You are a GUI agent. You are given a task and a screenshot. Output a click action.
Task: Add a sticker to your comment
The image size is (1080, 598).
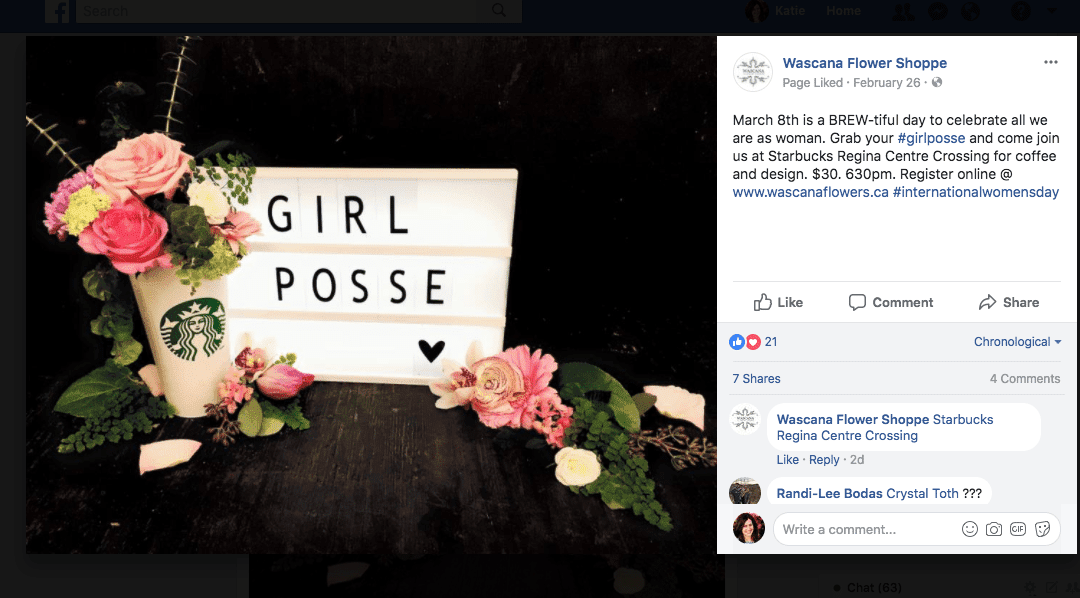pos(1041,528)
